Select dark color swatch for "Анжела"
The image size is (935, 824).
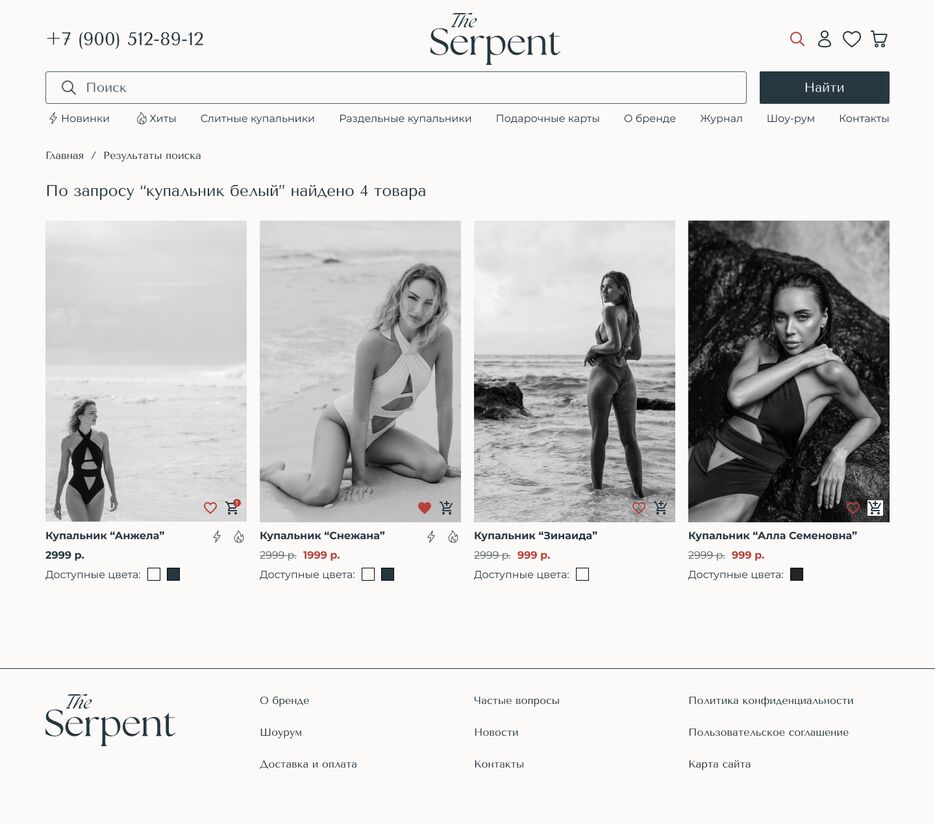click(x=174, y=575)
